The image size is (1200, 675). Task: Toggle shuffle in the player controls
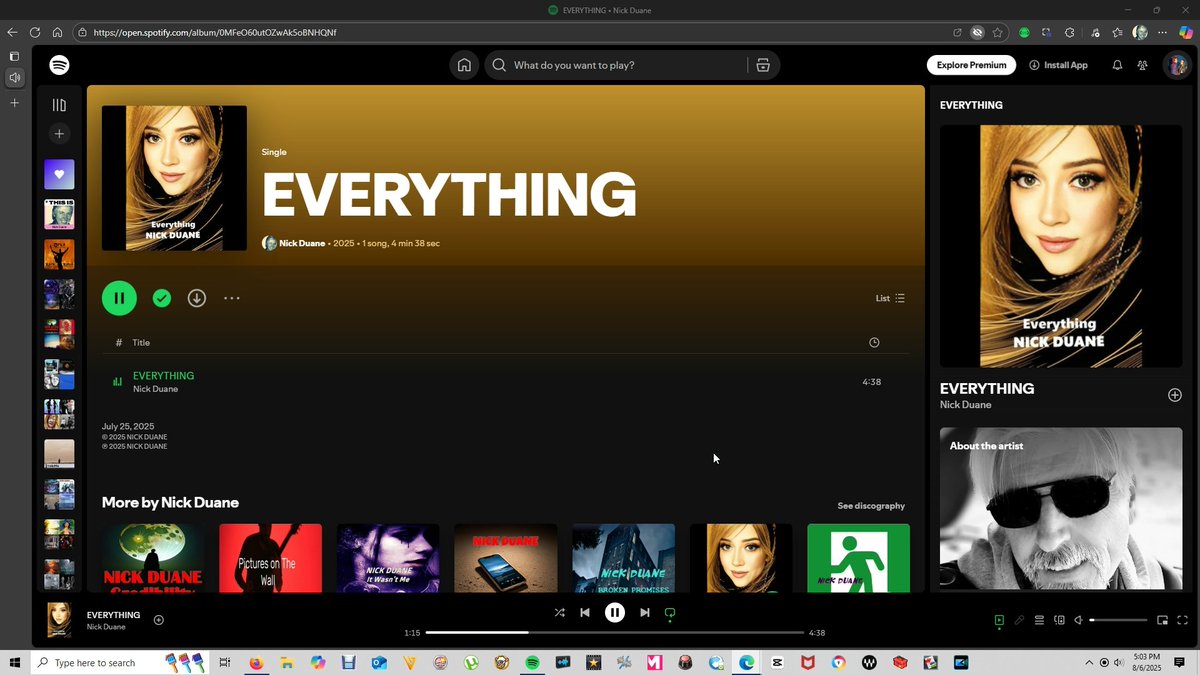point(559,613)
